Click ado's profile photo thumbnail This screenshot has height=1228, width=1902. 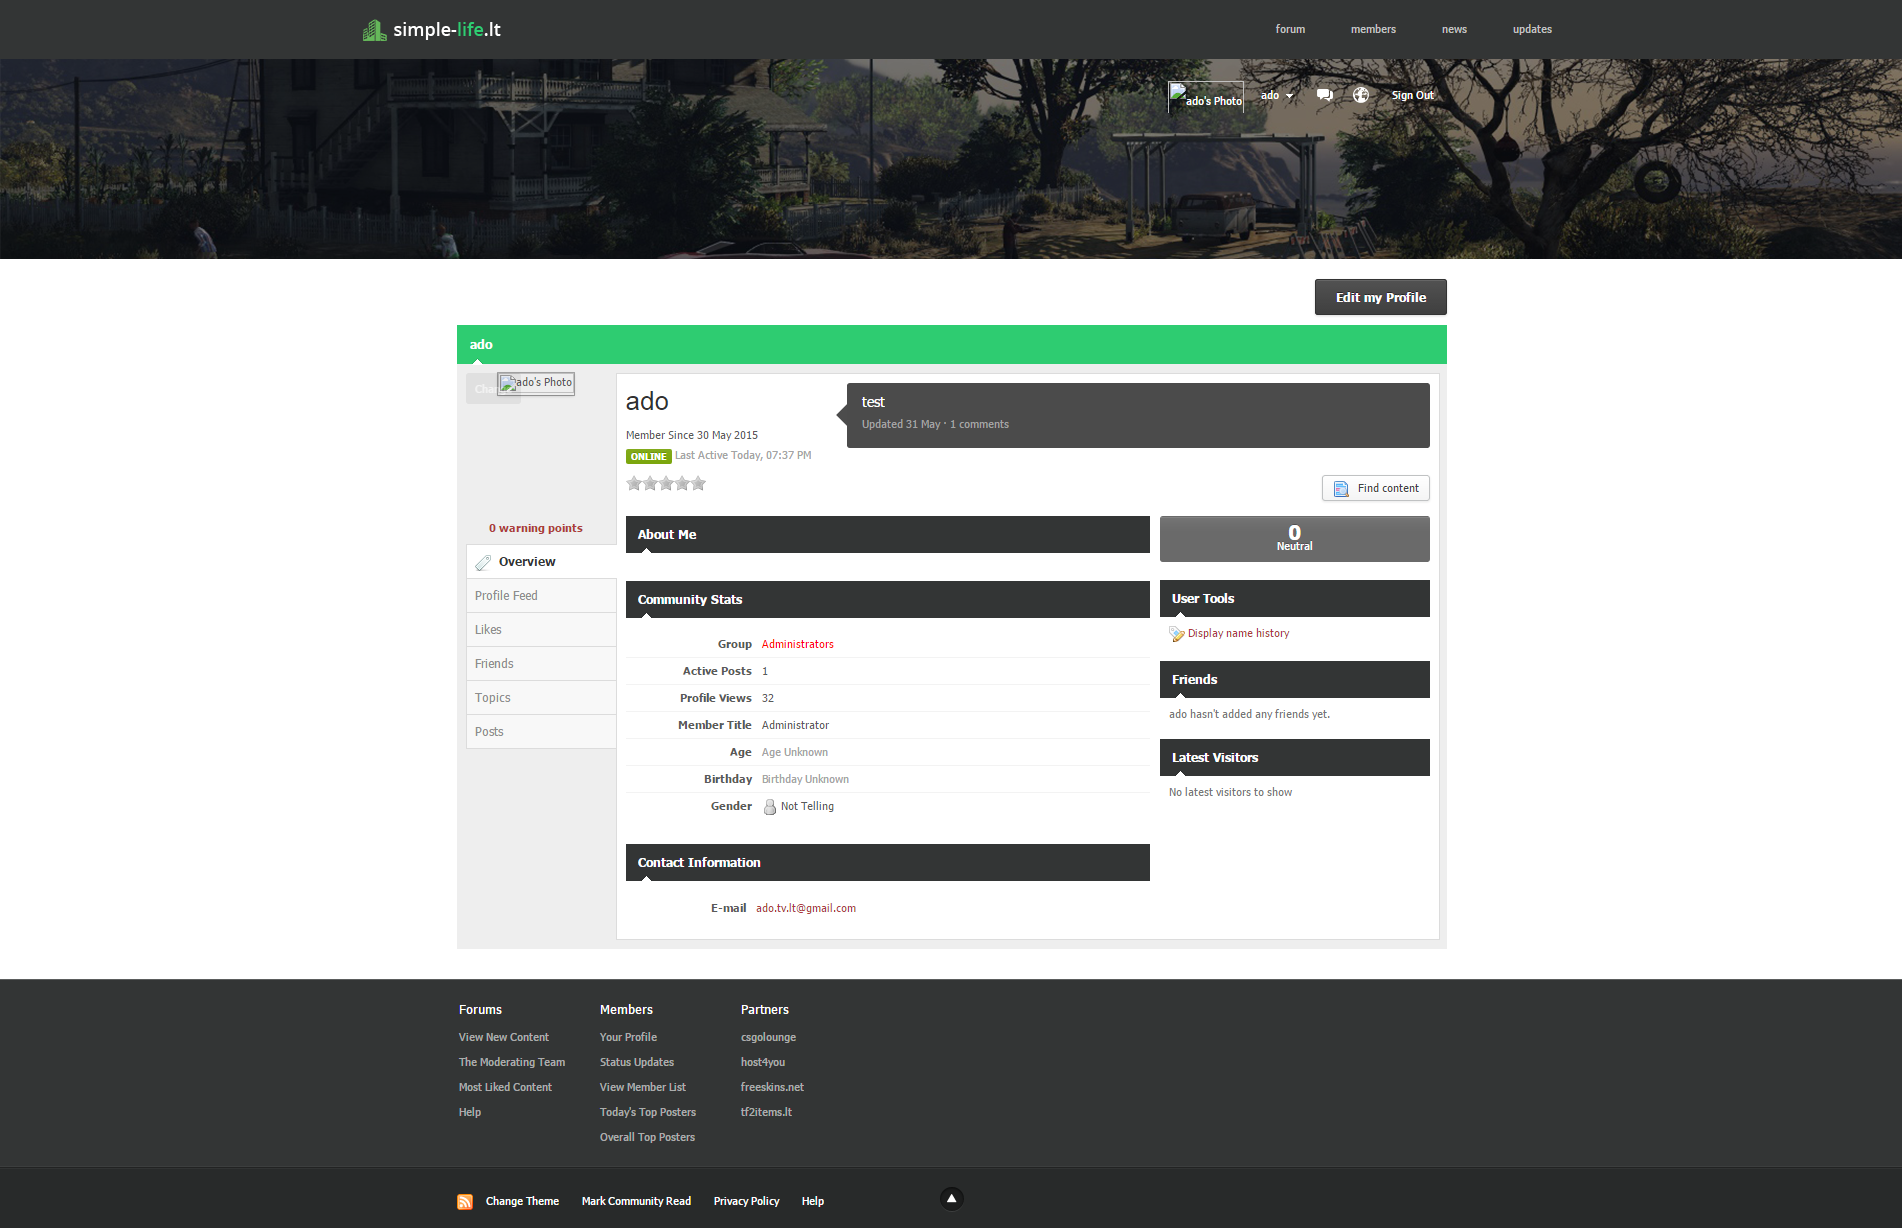point(537,383)
